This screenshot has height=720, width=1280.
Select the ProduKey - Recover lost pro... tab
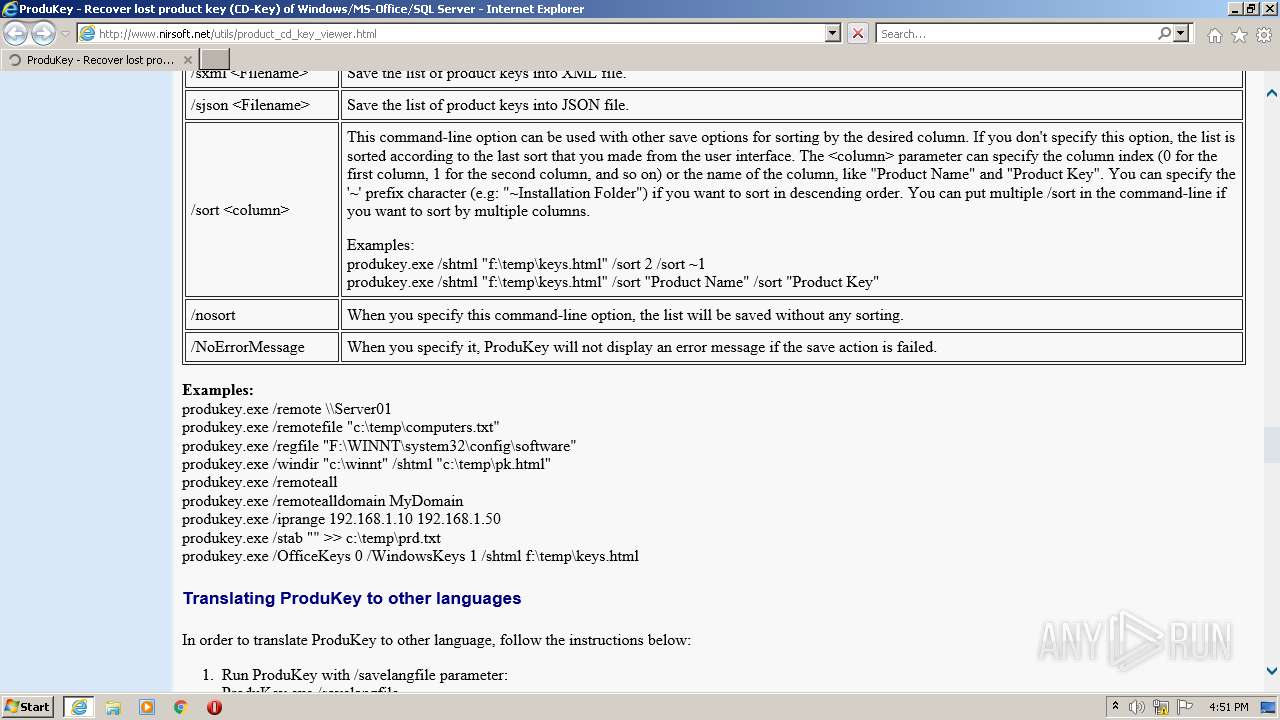[x=100, y=60]
